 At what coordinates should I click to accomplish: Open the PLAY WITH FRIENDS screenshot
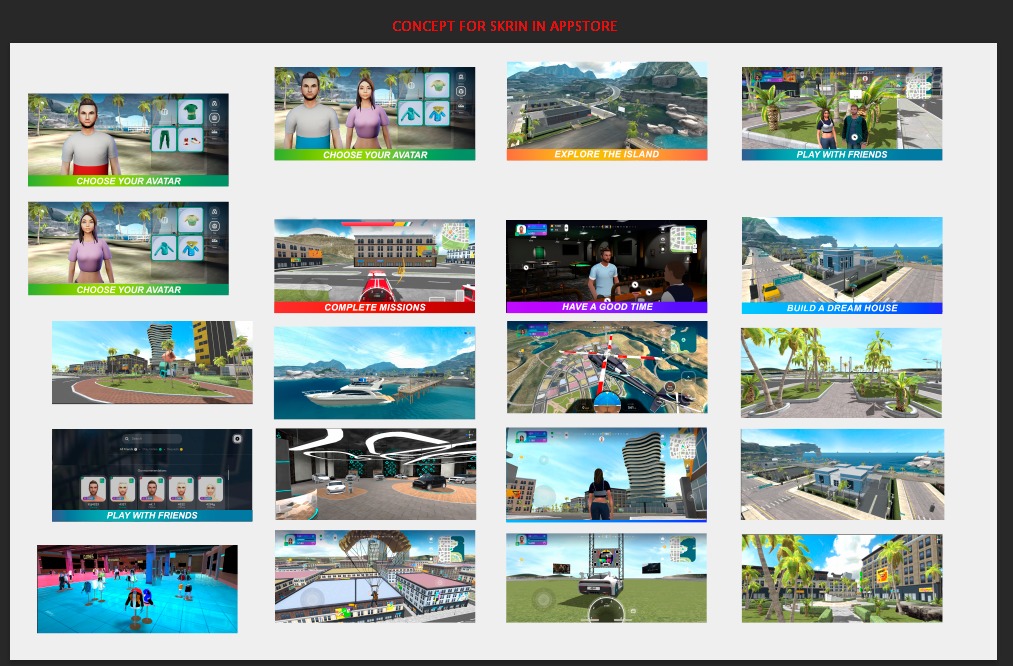(x=841, y=113)
